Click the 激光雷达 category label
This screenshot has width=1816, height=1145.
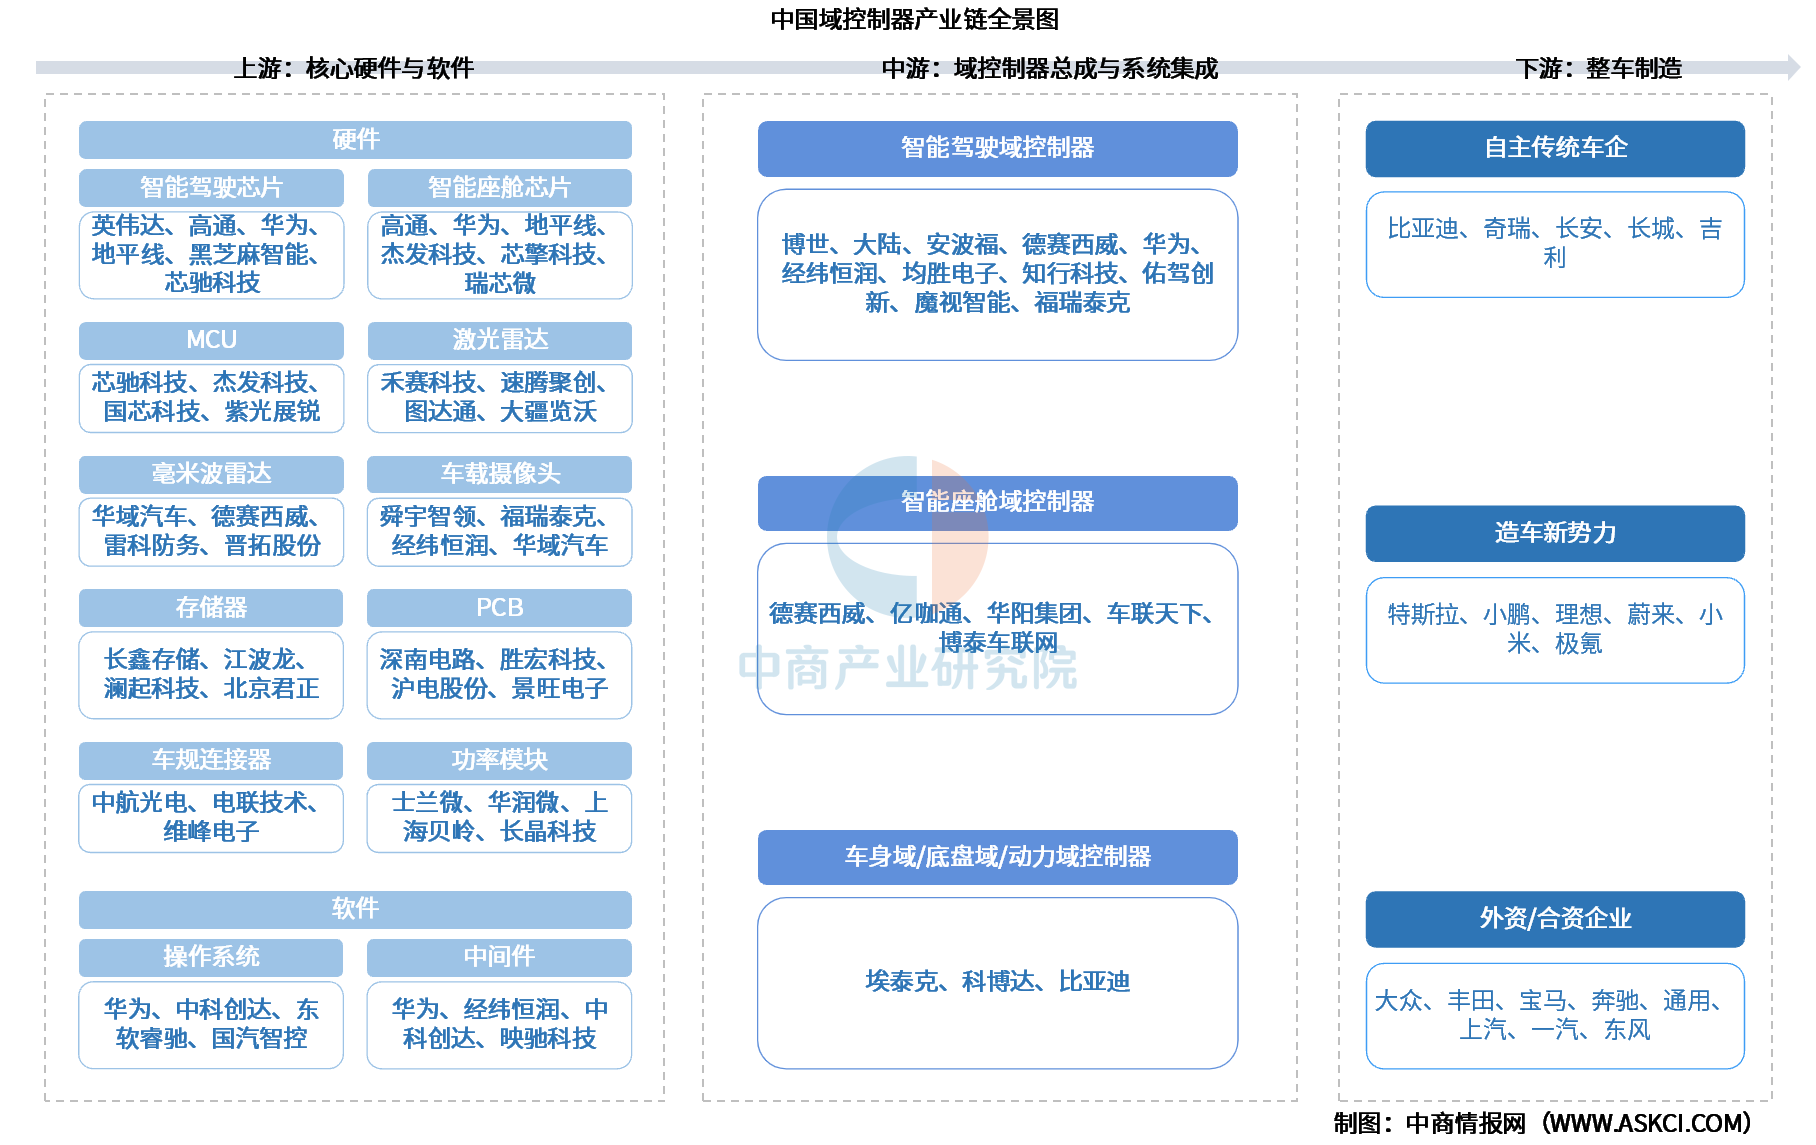point(500,340)
